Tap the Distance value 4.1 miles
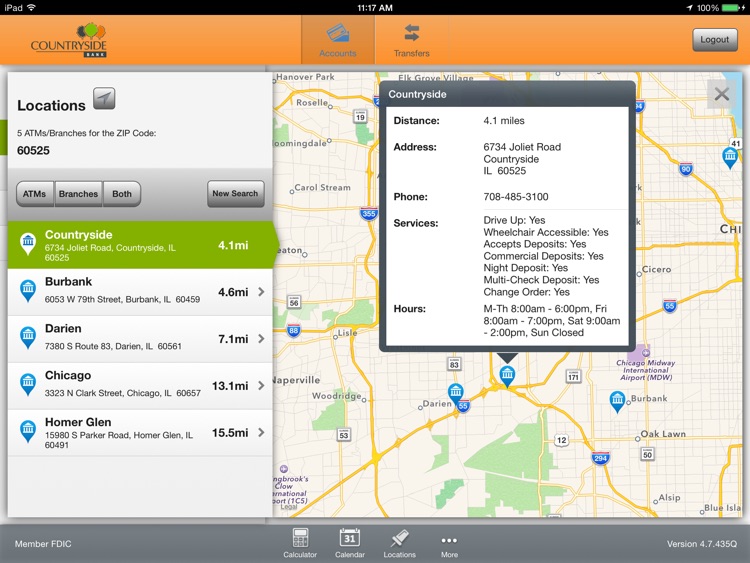 click(x=504, y=121)
